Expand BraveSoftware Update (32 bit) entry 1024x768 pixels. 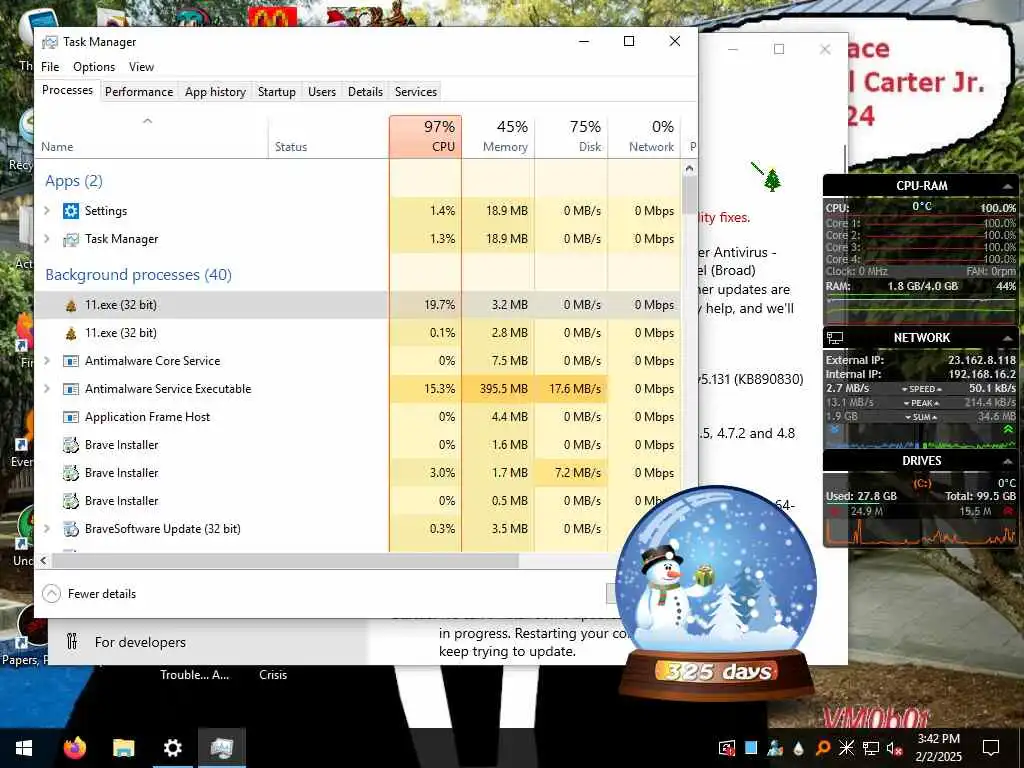[47, 529]
